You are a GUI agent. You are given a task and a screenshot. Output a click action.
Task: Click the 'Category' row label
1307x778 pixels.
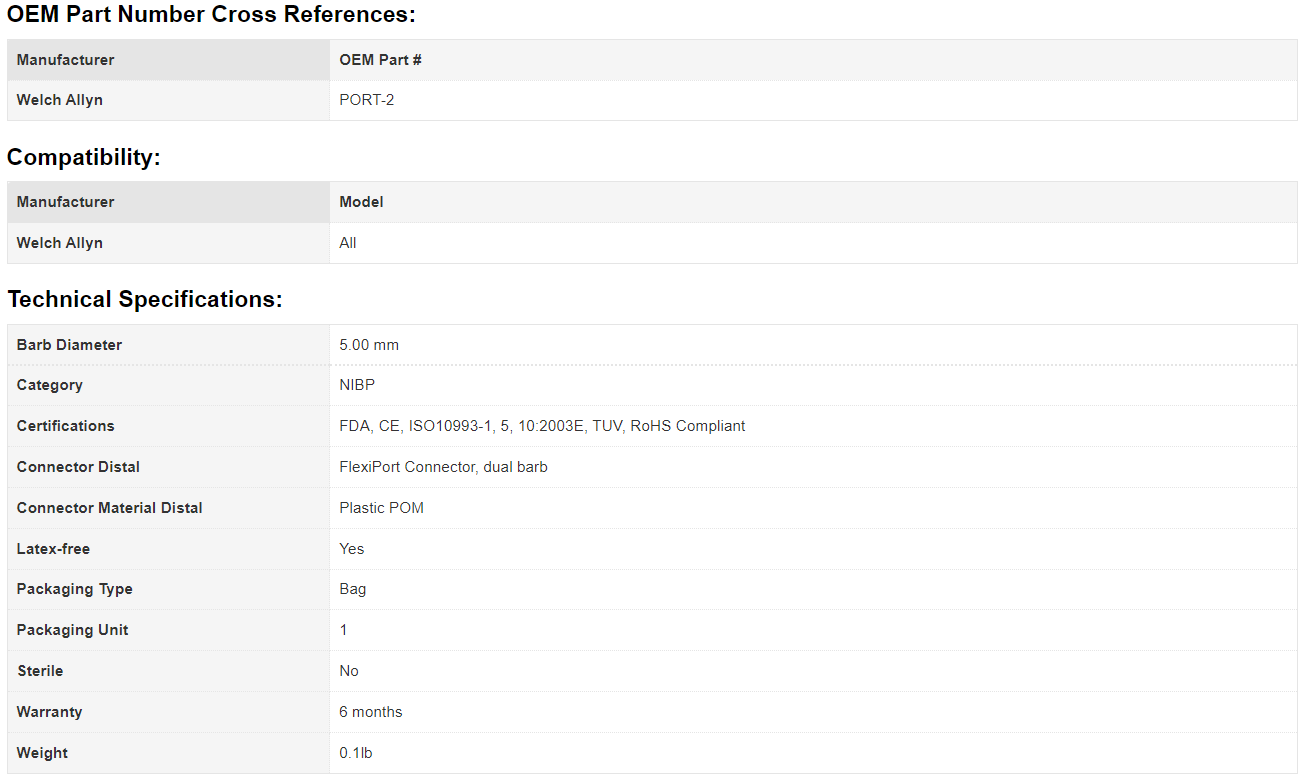point(50,385)
